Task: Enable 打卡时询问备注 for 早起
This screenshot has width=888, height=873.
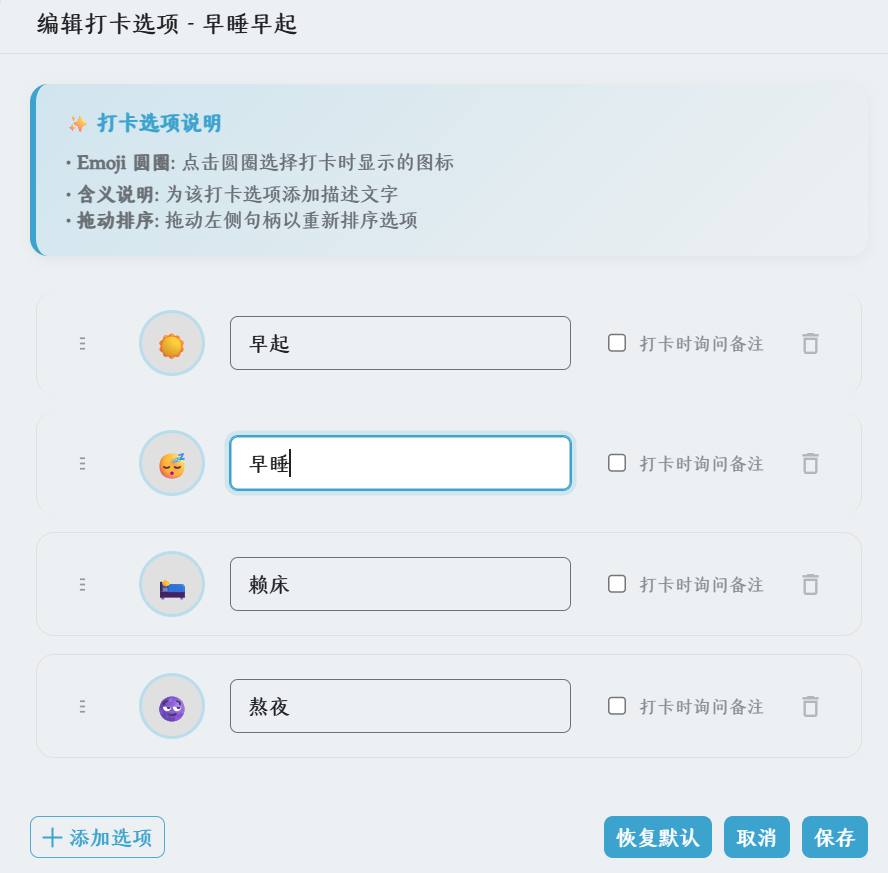Action: tap(617, 343)
